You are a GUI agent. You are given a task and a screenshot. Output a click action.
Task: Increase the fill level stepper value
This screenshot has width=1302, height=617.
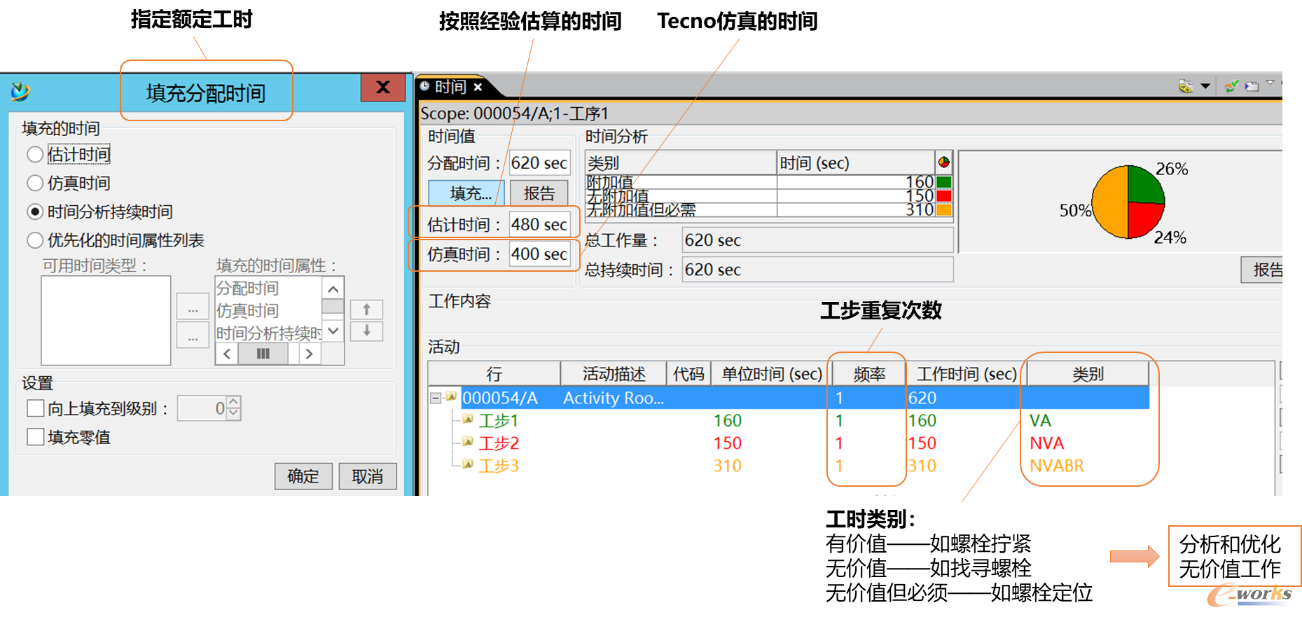click(x=234, y=403)
